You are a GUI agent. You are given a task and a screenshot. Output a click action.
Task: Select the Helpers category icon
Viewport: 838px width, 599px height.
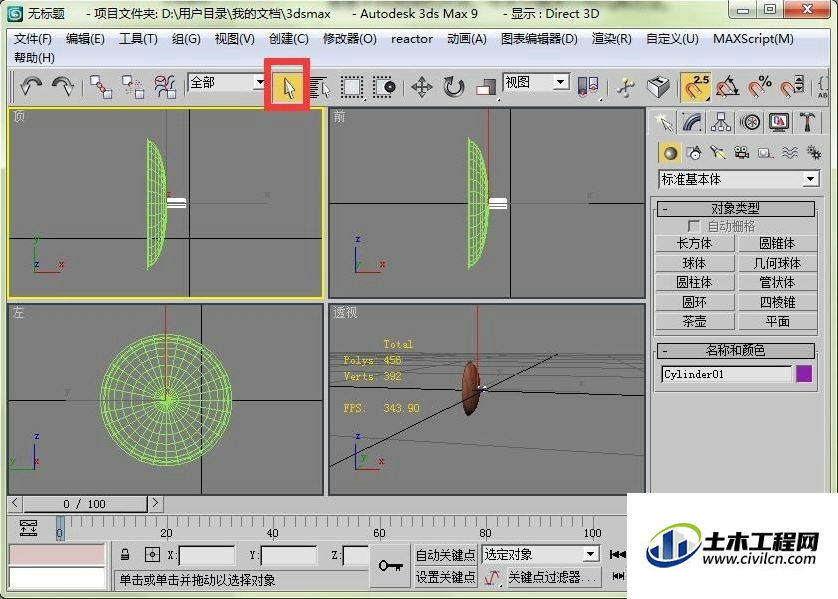click(766, 153)
